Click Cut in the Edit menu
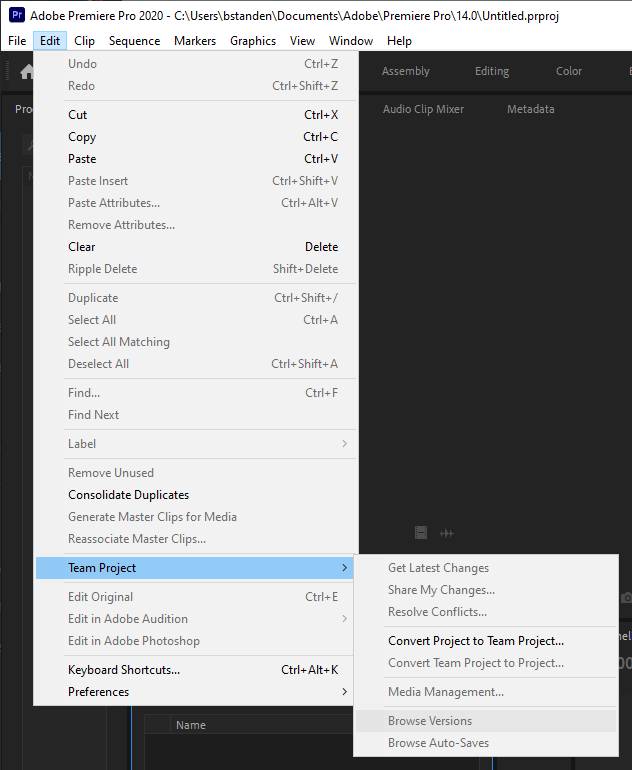Viewport: 632px width, 770px height. pos(78,115)
